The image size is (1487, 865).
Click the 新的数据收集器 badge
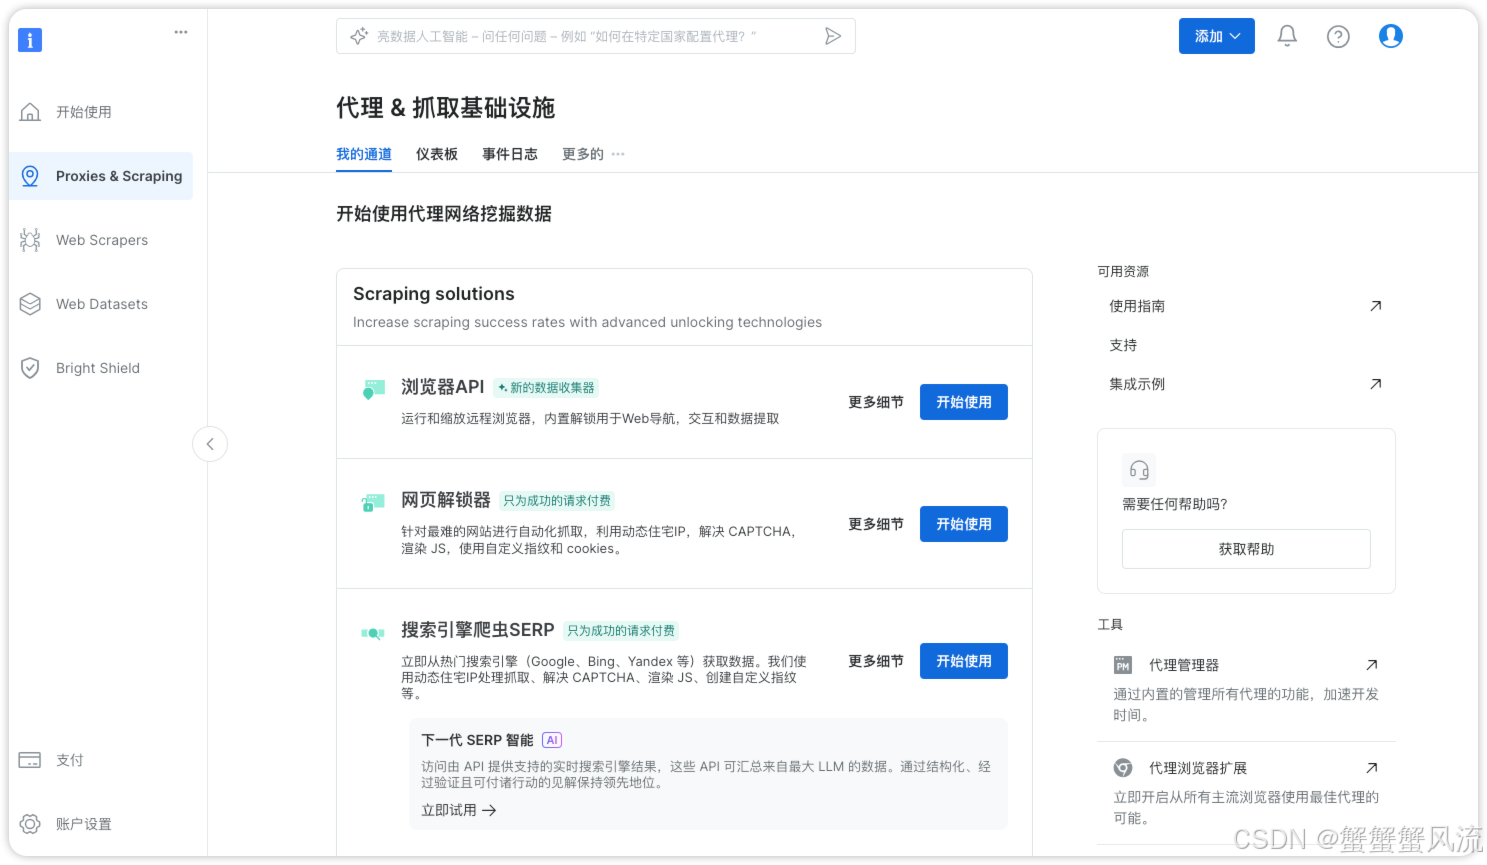546,388
